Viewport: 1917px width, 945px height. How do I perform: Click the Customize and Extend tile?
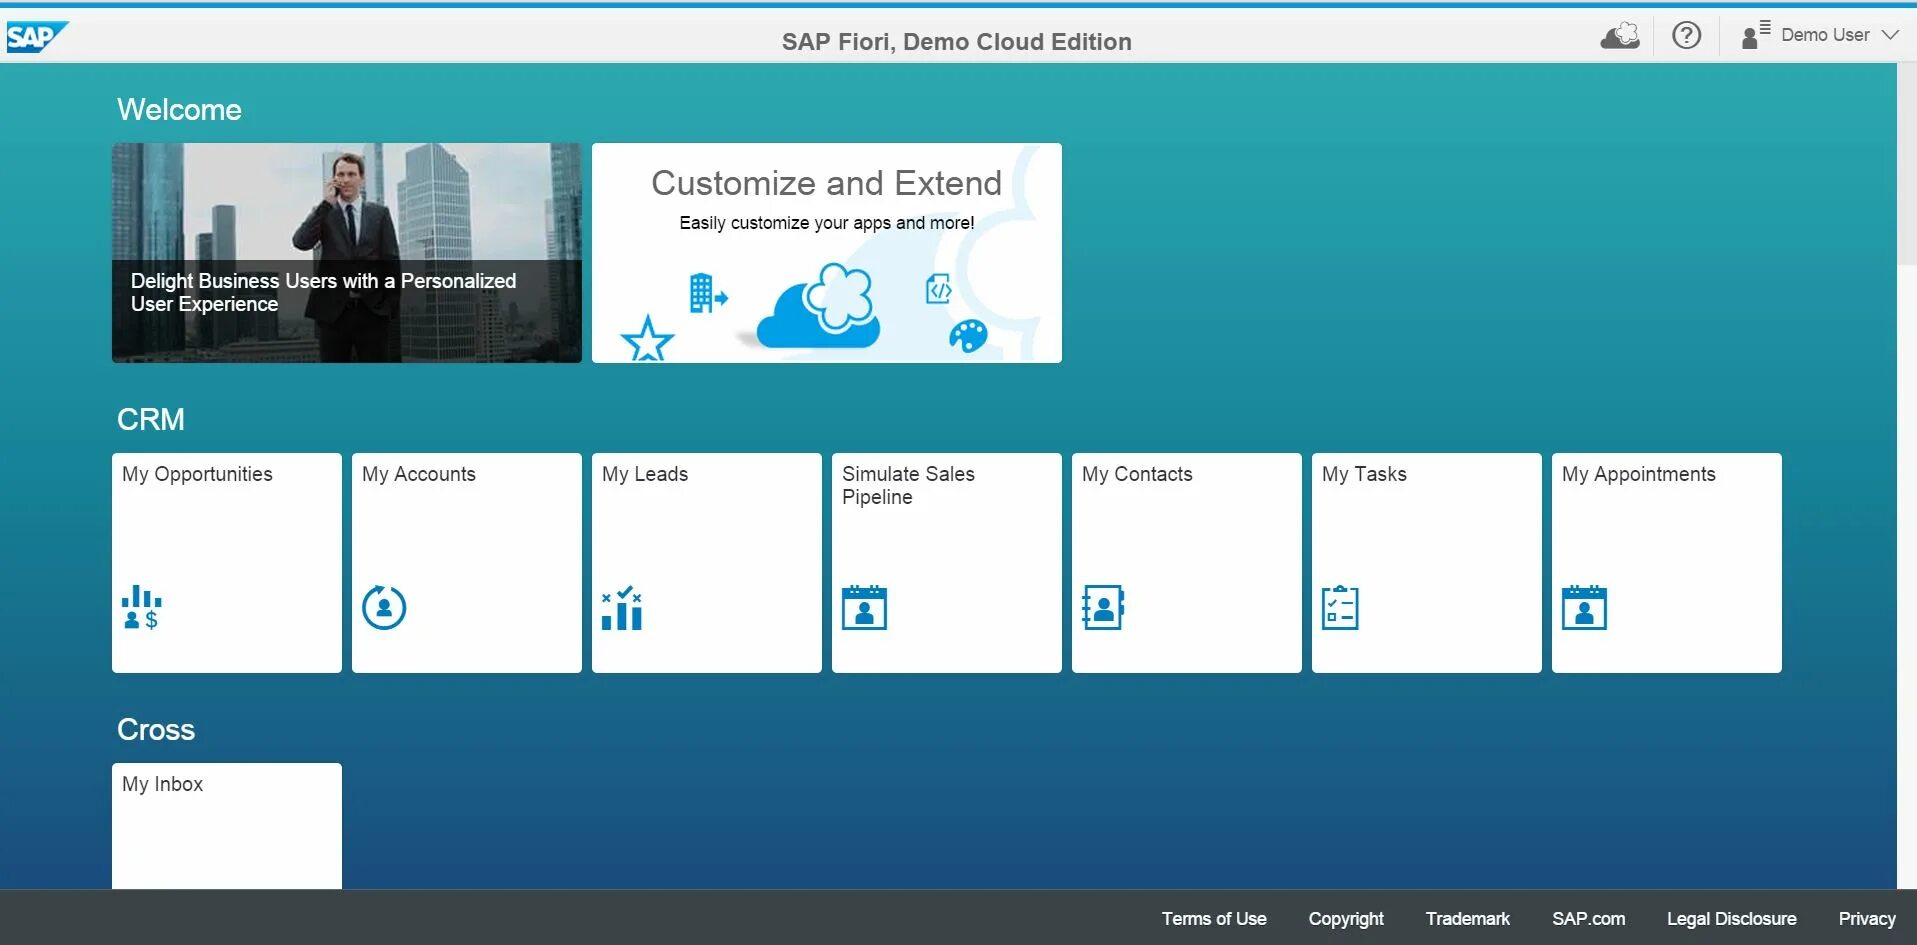[826, 252]
